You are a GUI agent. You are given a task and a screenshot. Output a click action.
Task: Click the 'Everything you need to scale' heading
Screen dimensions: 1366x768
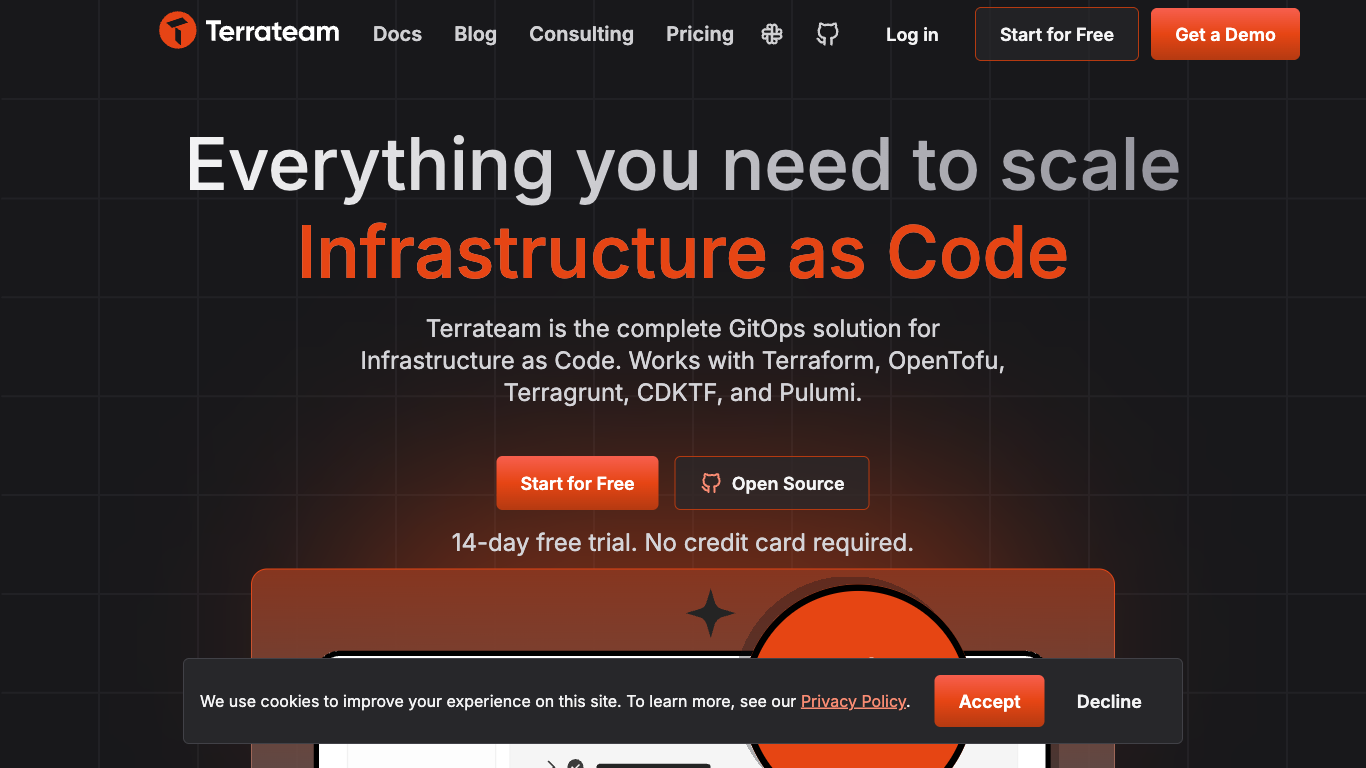pyautogui.click(x=683, y=165)
